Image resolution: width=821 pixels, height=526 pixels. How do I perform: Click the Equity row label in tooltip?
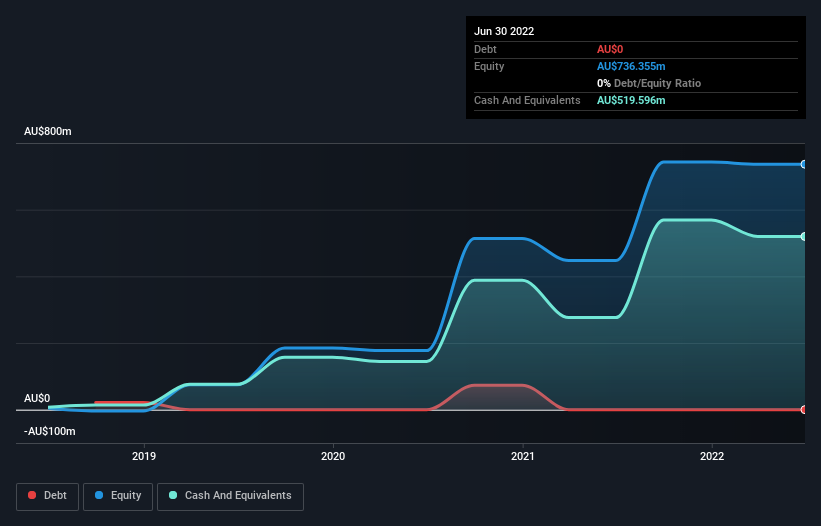click(x=489, y=66)
